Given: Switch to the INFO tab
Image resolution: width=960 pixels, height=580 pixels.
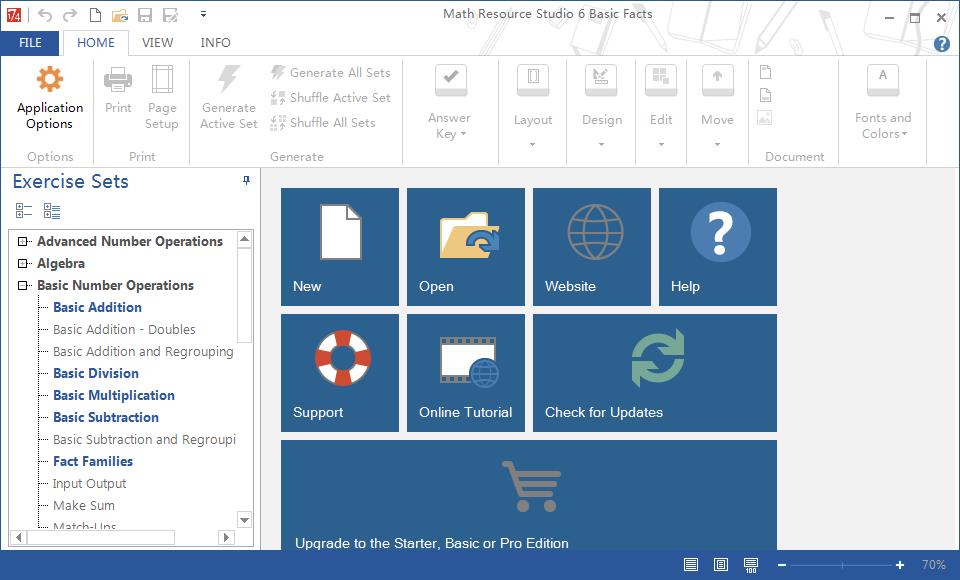Looking at the screenshot, I should (x=216, y=43).
